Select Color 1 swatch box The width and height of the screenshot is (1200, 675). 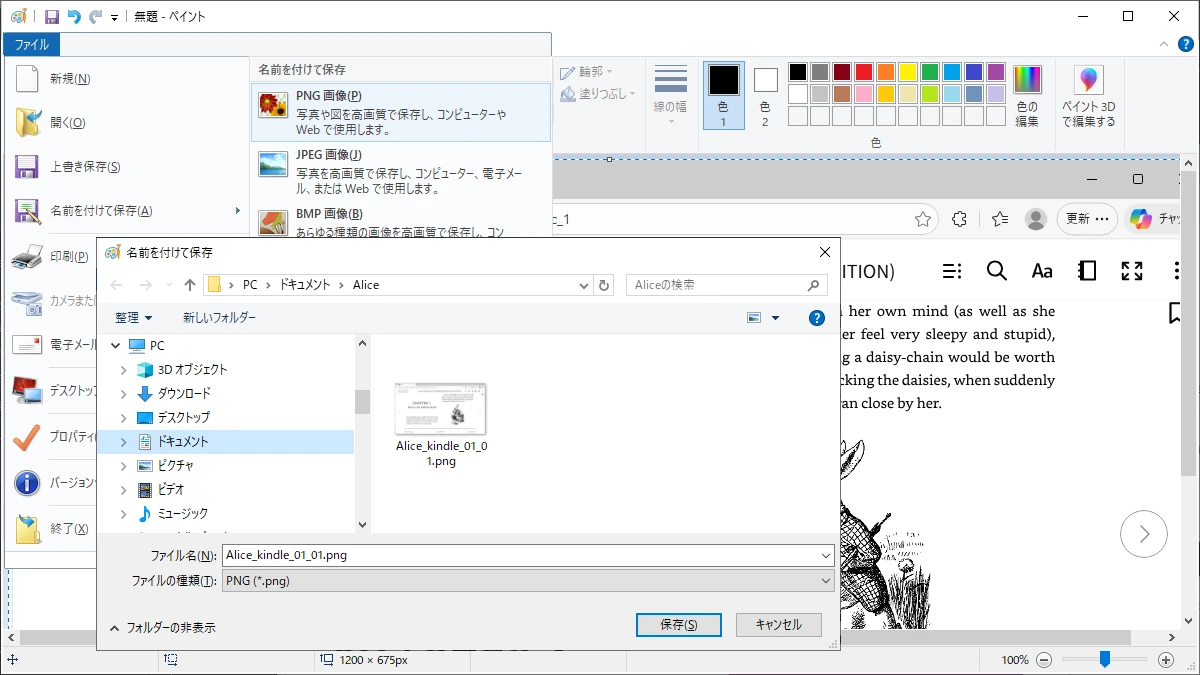pyautogui.click(x=723, y=96)
